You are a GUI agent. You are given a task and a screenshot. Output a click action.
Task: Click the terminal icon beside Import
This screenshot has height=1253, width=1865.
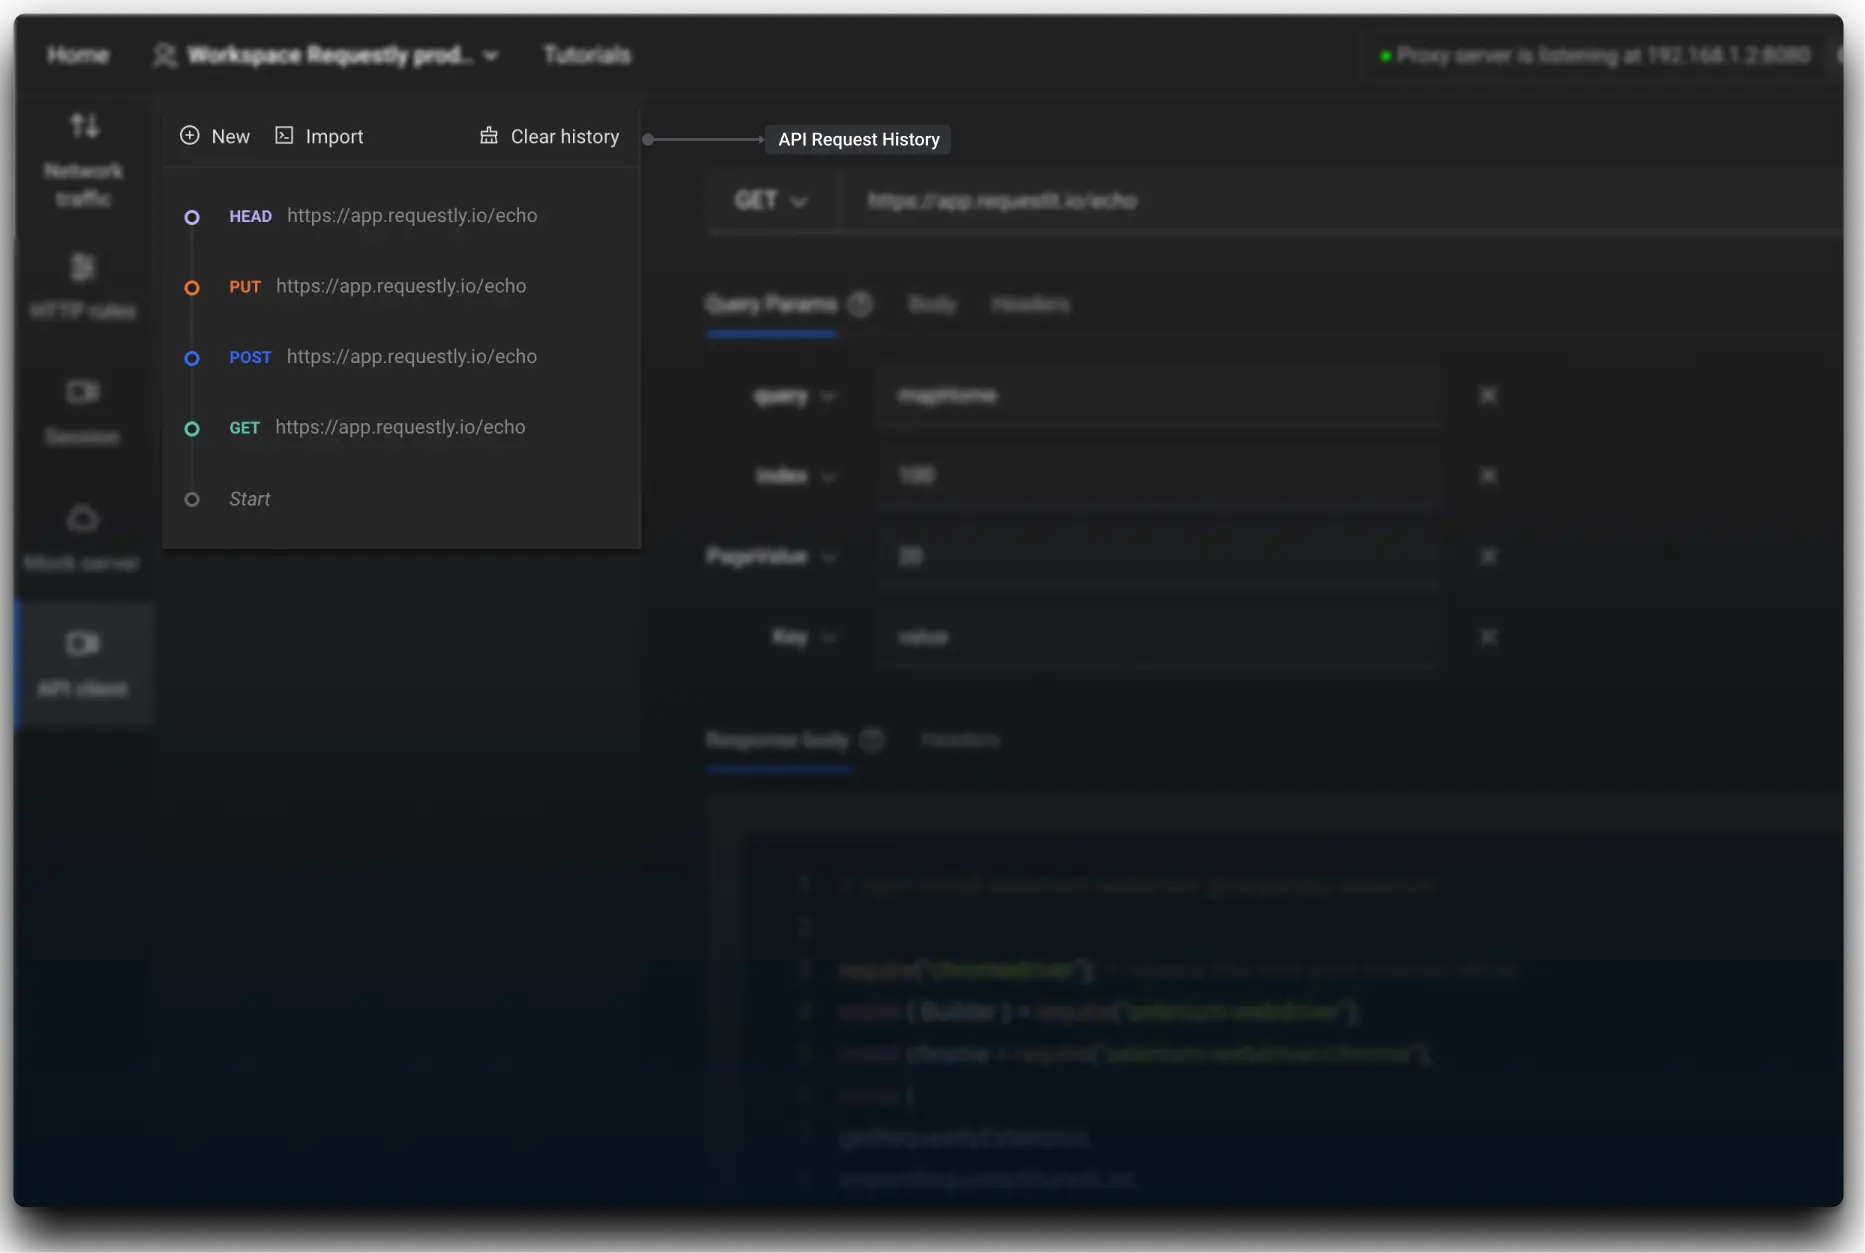(284, 135)
